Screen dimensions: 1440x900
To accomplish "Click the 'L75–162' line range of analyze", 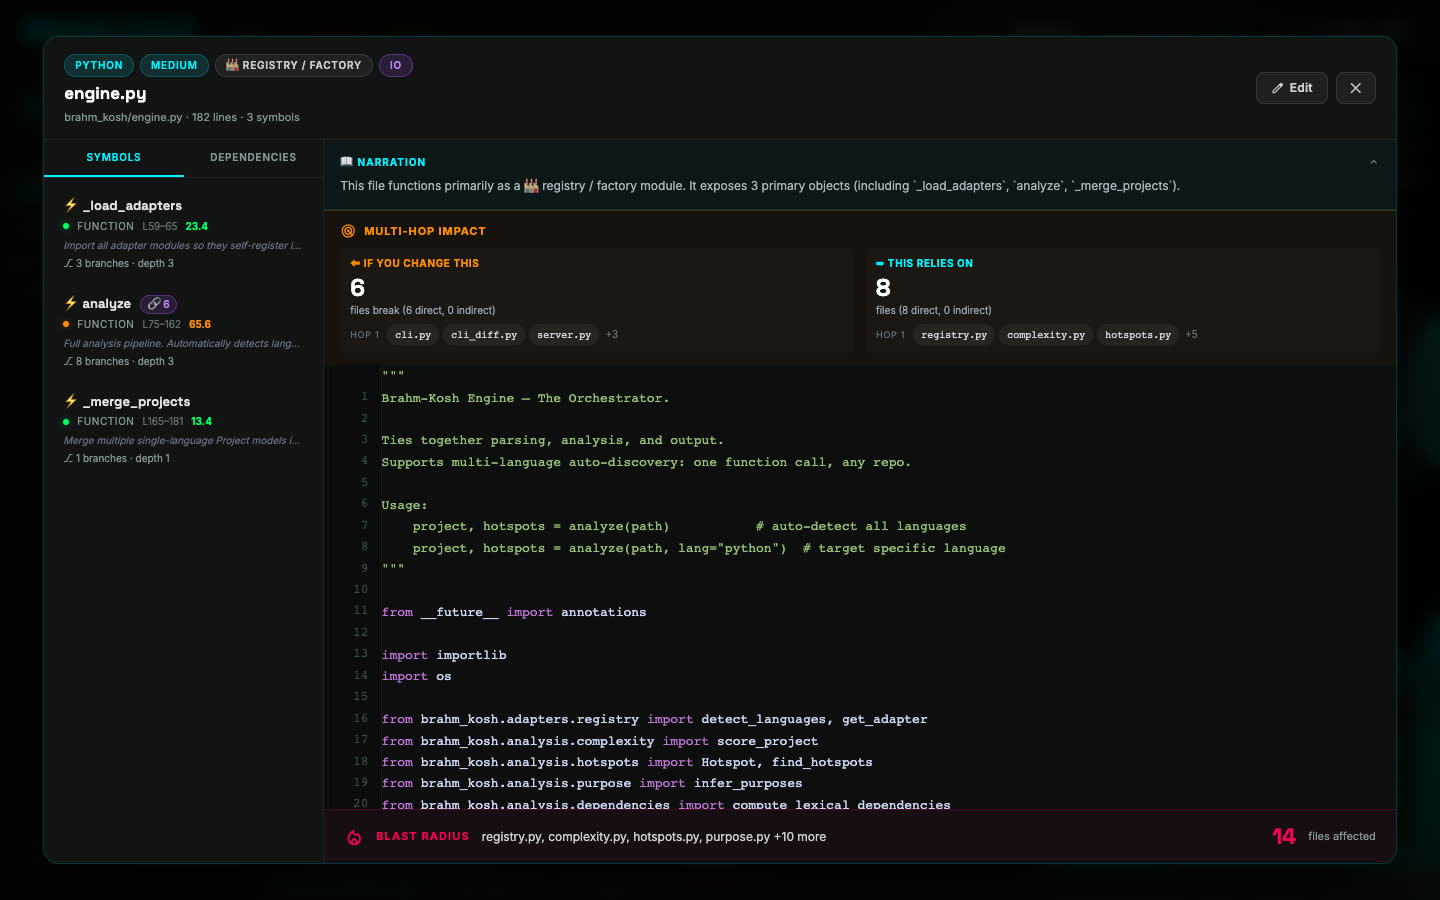I will coord(161,324).
